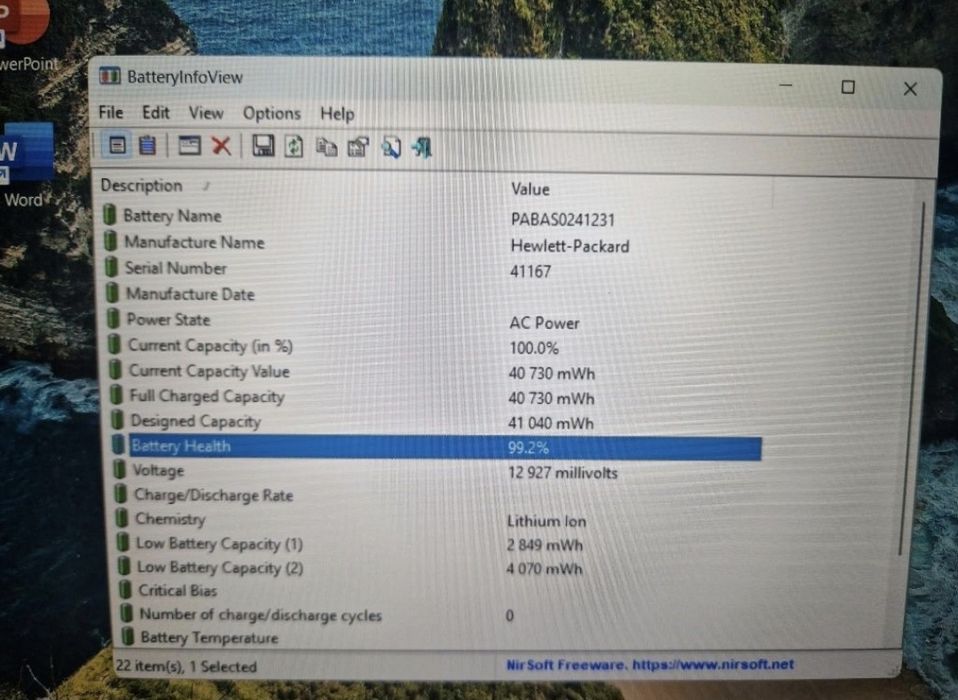
Task: Open the Options menu
Action: 272,114
